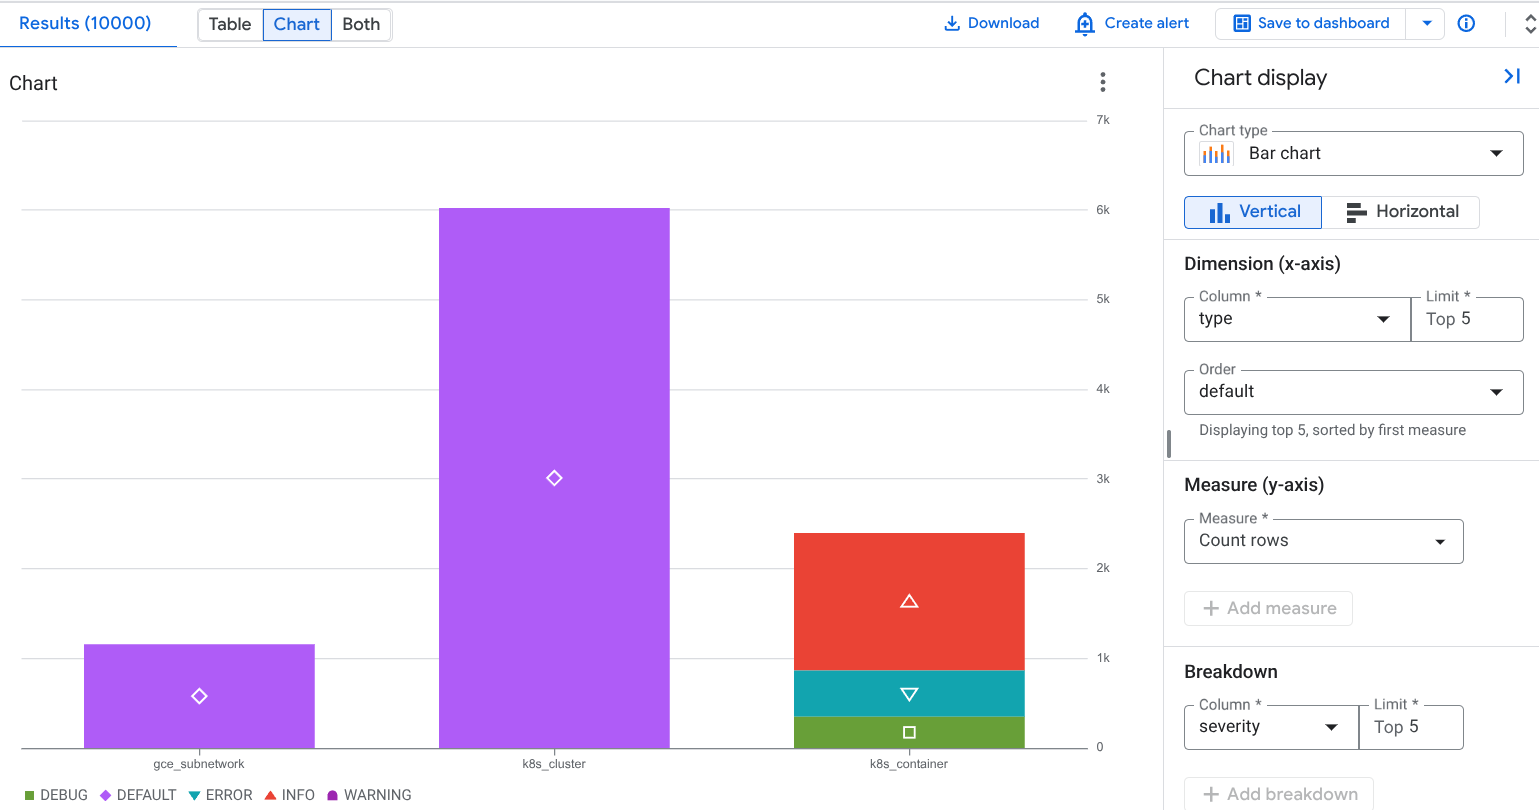Click the info circle icon
The height and width of the screenshot is (810, 1539).
click(1466, 23)
